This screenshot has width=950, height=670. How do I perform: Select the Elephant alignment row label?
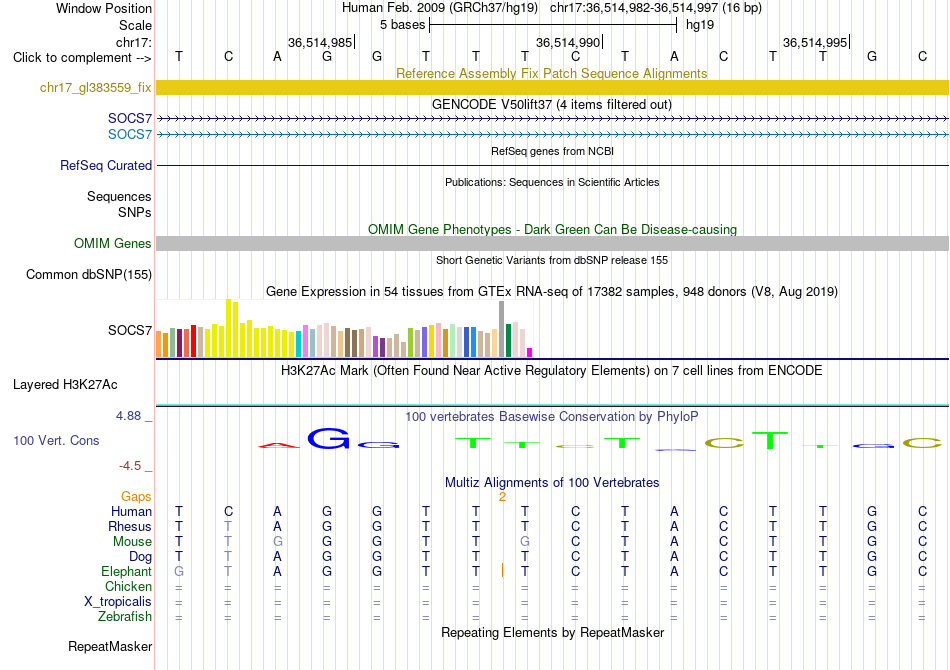(126, 571)
